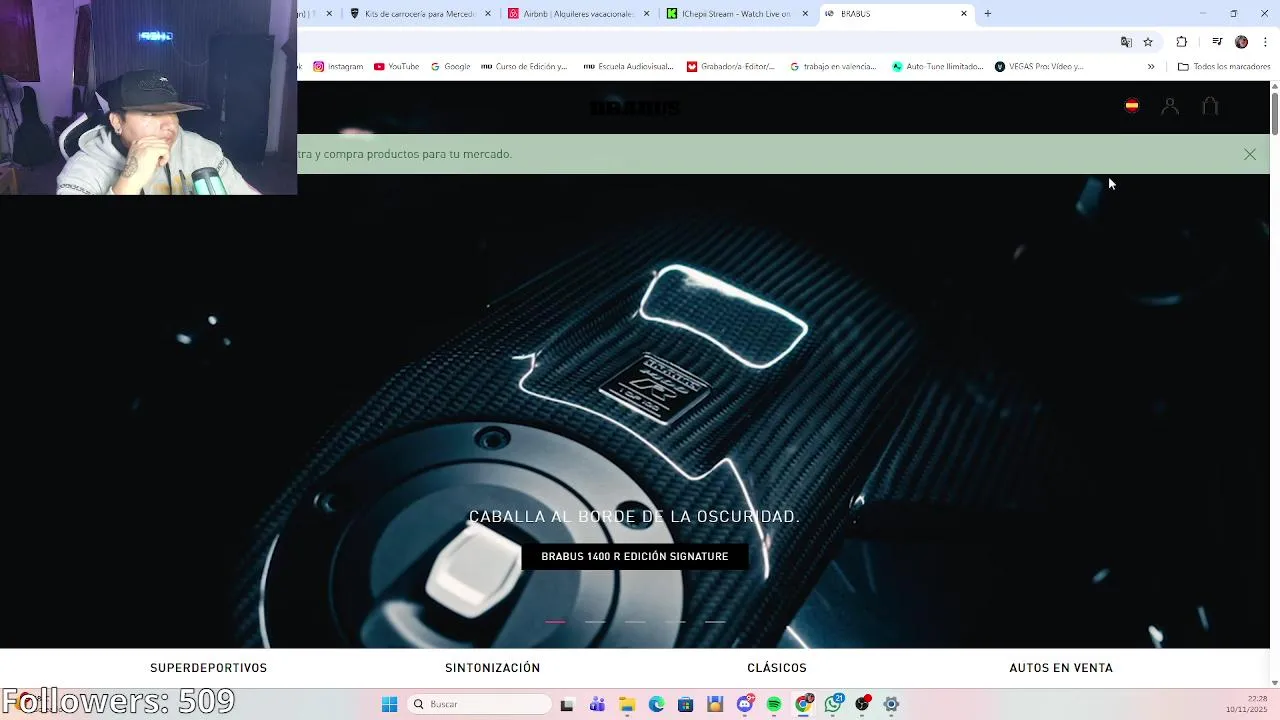
Task: Click BRABUS 1400 R Edición Signature button
Action: (635, 556)
